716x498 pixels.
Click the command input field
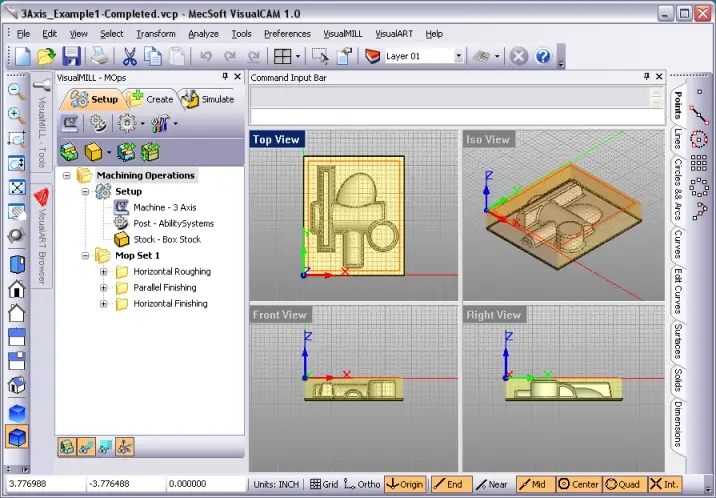[457, 116]
